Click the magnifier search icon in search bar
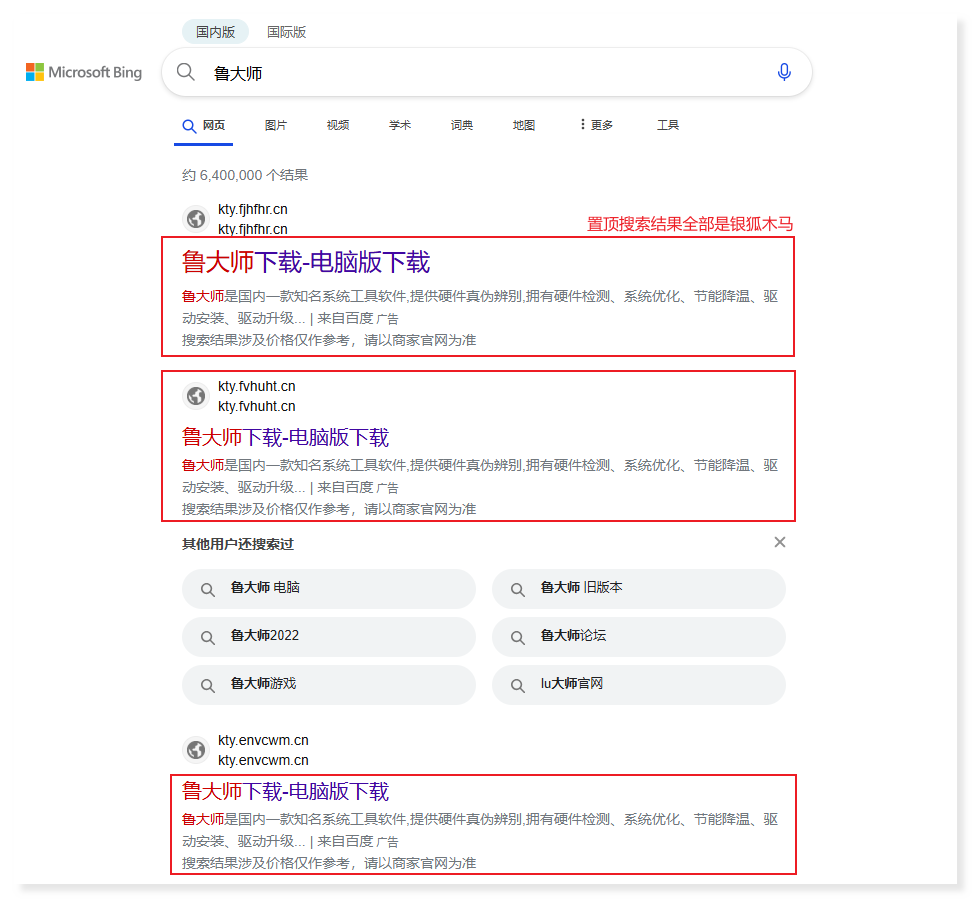Screen dimensions: 972x899 tap(186, 72)
